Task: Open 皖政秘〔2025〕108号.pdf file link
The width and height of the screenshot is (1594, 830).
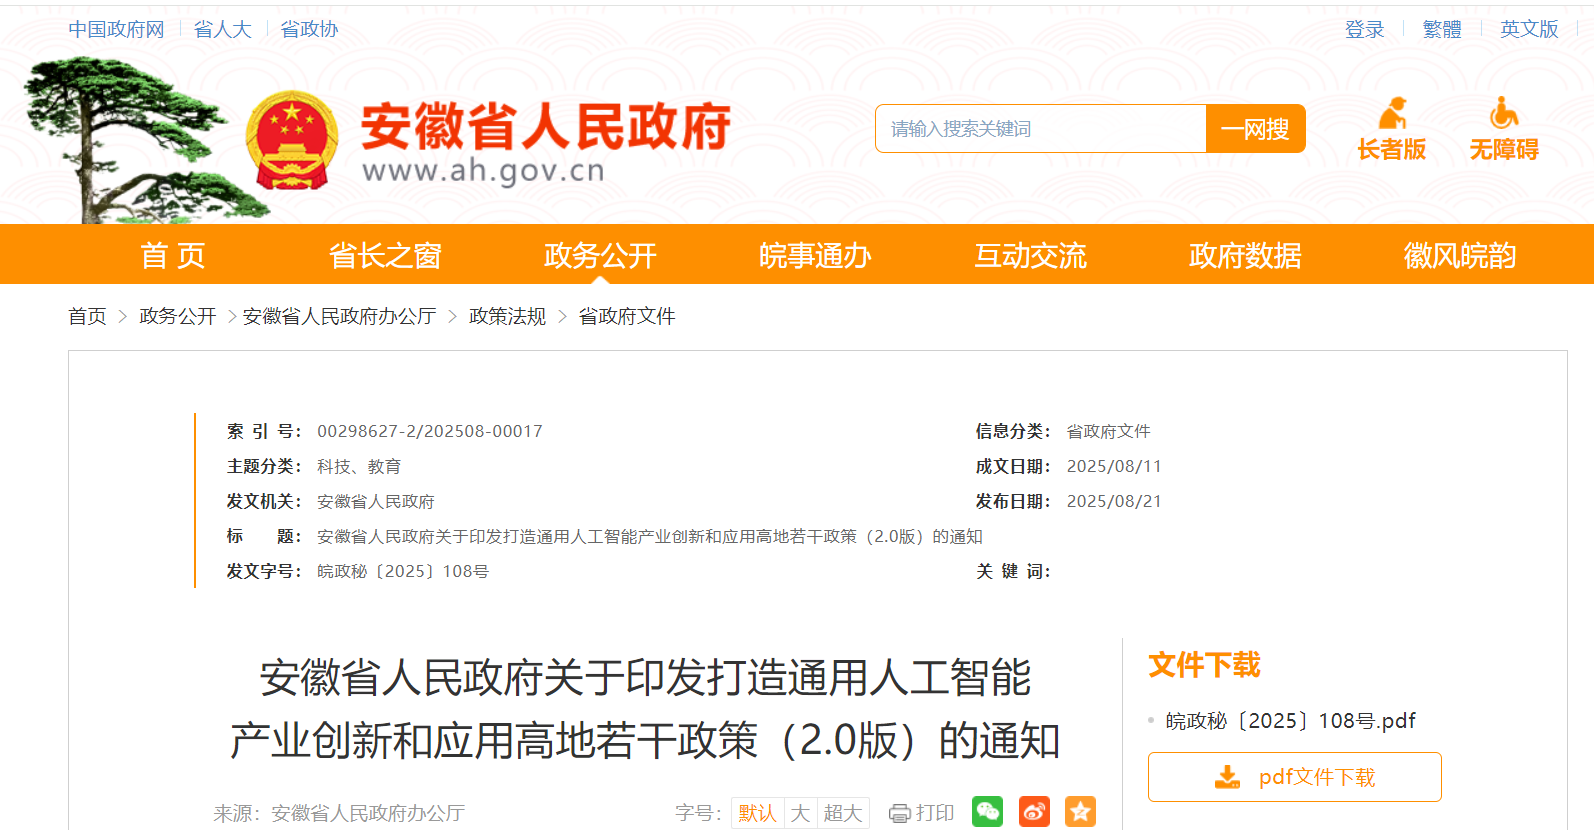Action: [x=1291, y=721]
